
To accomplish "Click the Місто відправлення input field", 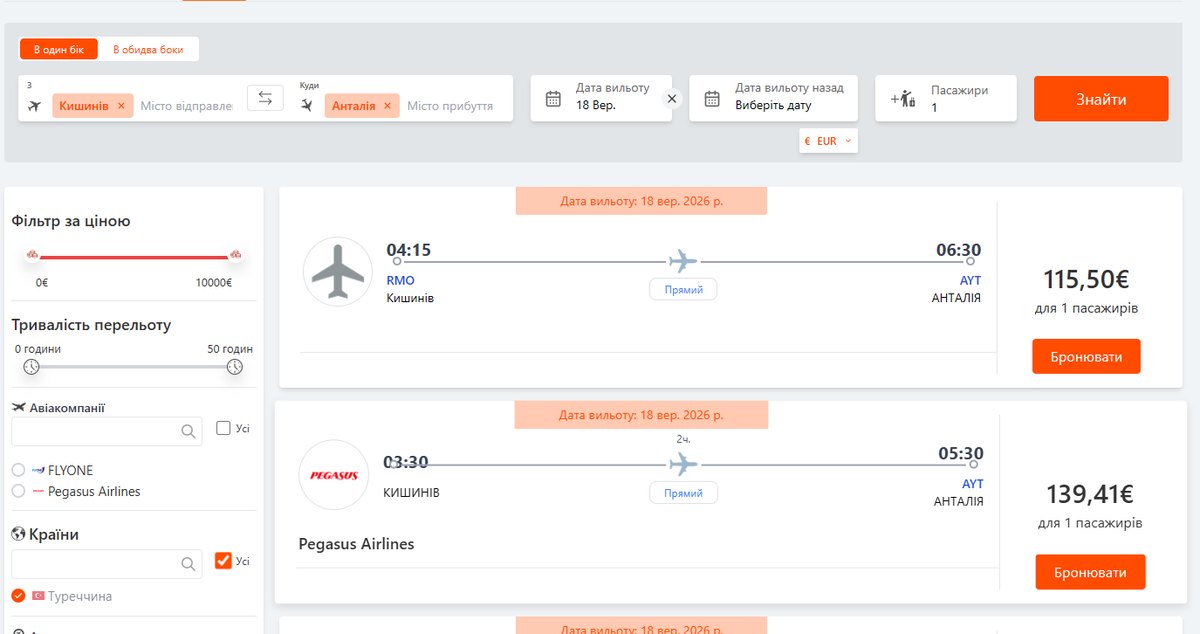I will [x=187, y=105].
